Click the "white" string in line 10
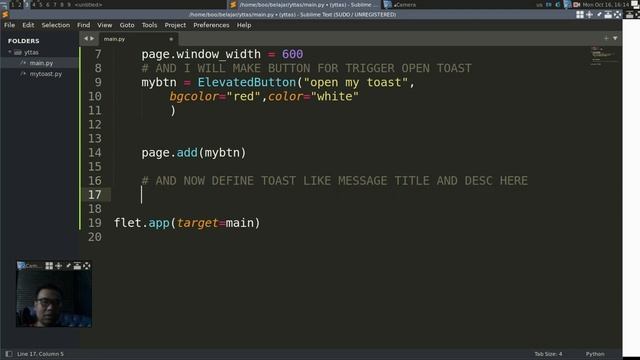Screen dimensions: 640x360 click(x=335, y=96)
